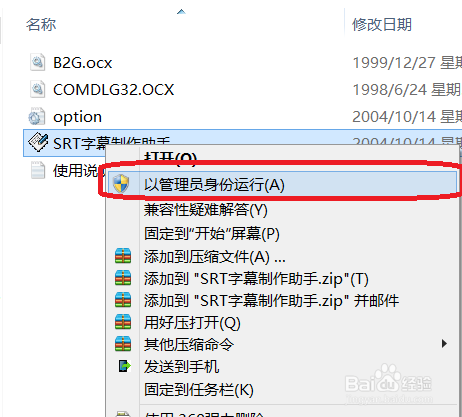
Task: Click the archive icon beside 用好压打开(Q)
Action: click(x=123, y=322)
